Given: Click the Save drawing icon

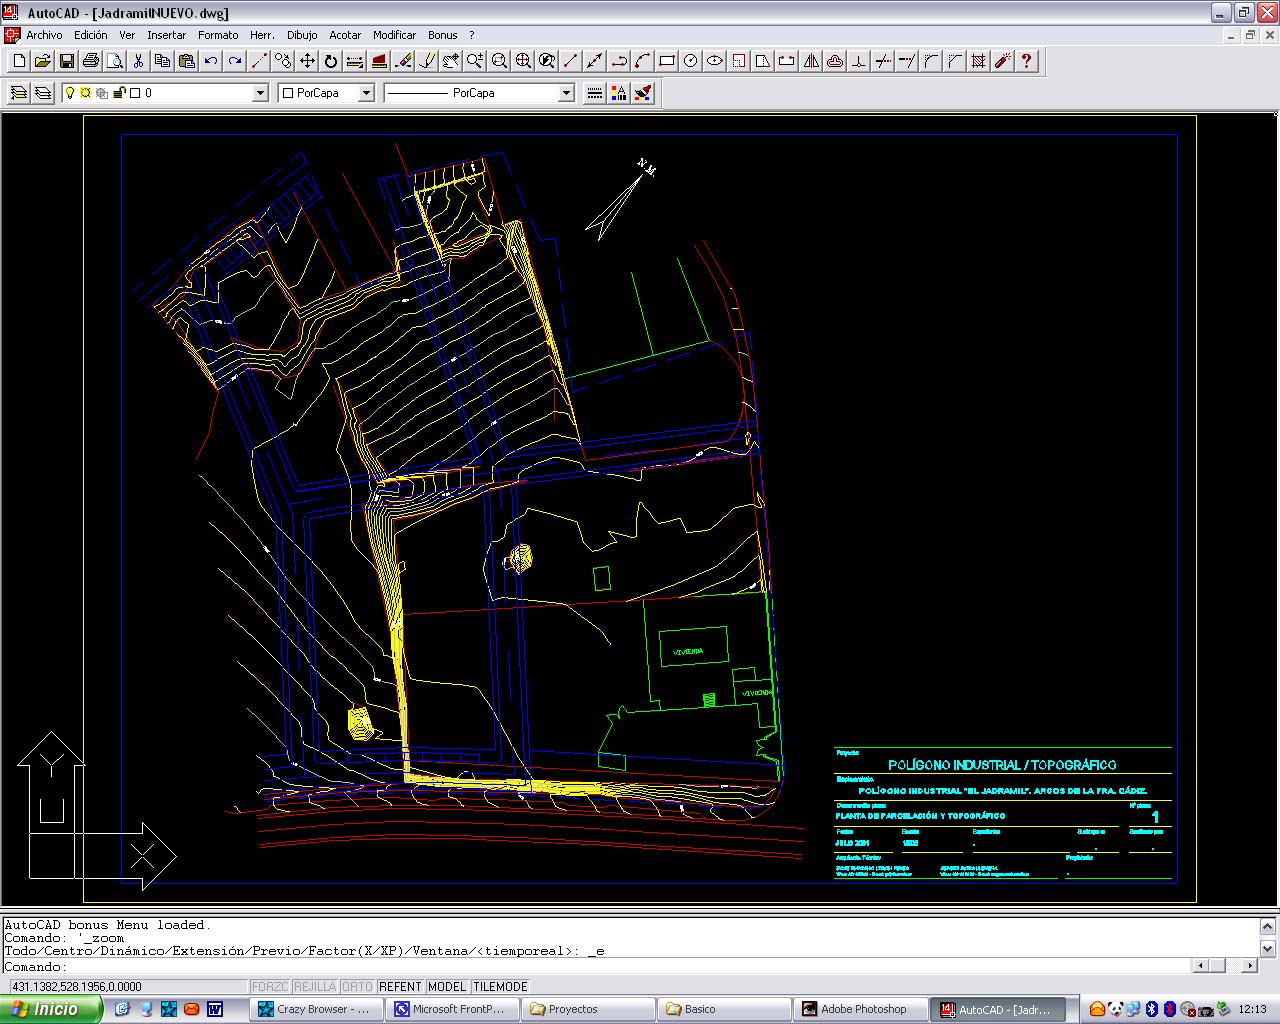Looking at the screenshot, I should pos(66,61).
